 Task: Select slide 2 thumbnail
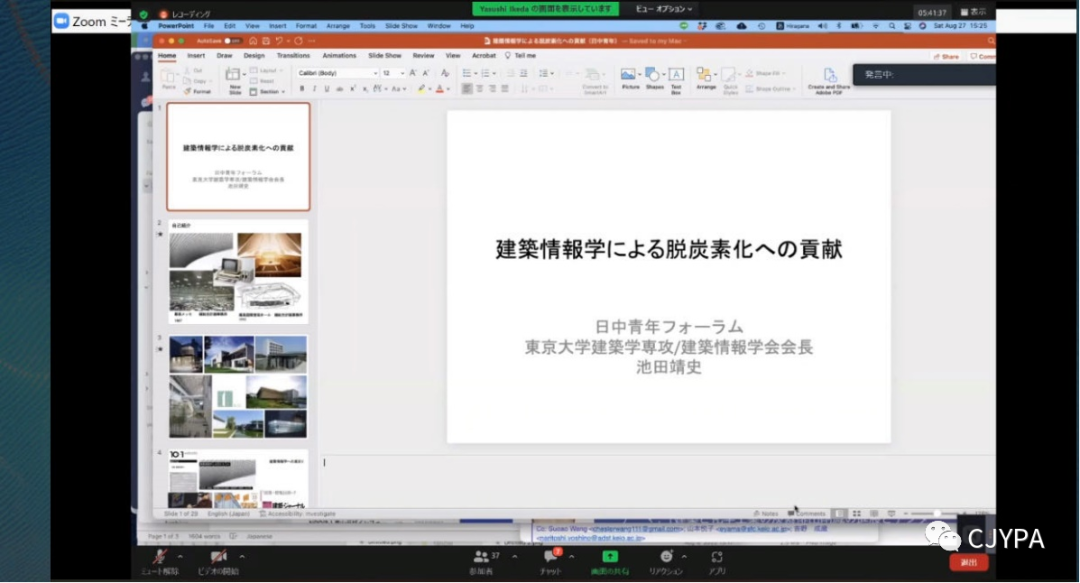click(238, 272)
